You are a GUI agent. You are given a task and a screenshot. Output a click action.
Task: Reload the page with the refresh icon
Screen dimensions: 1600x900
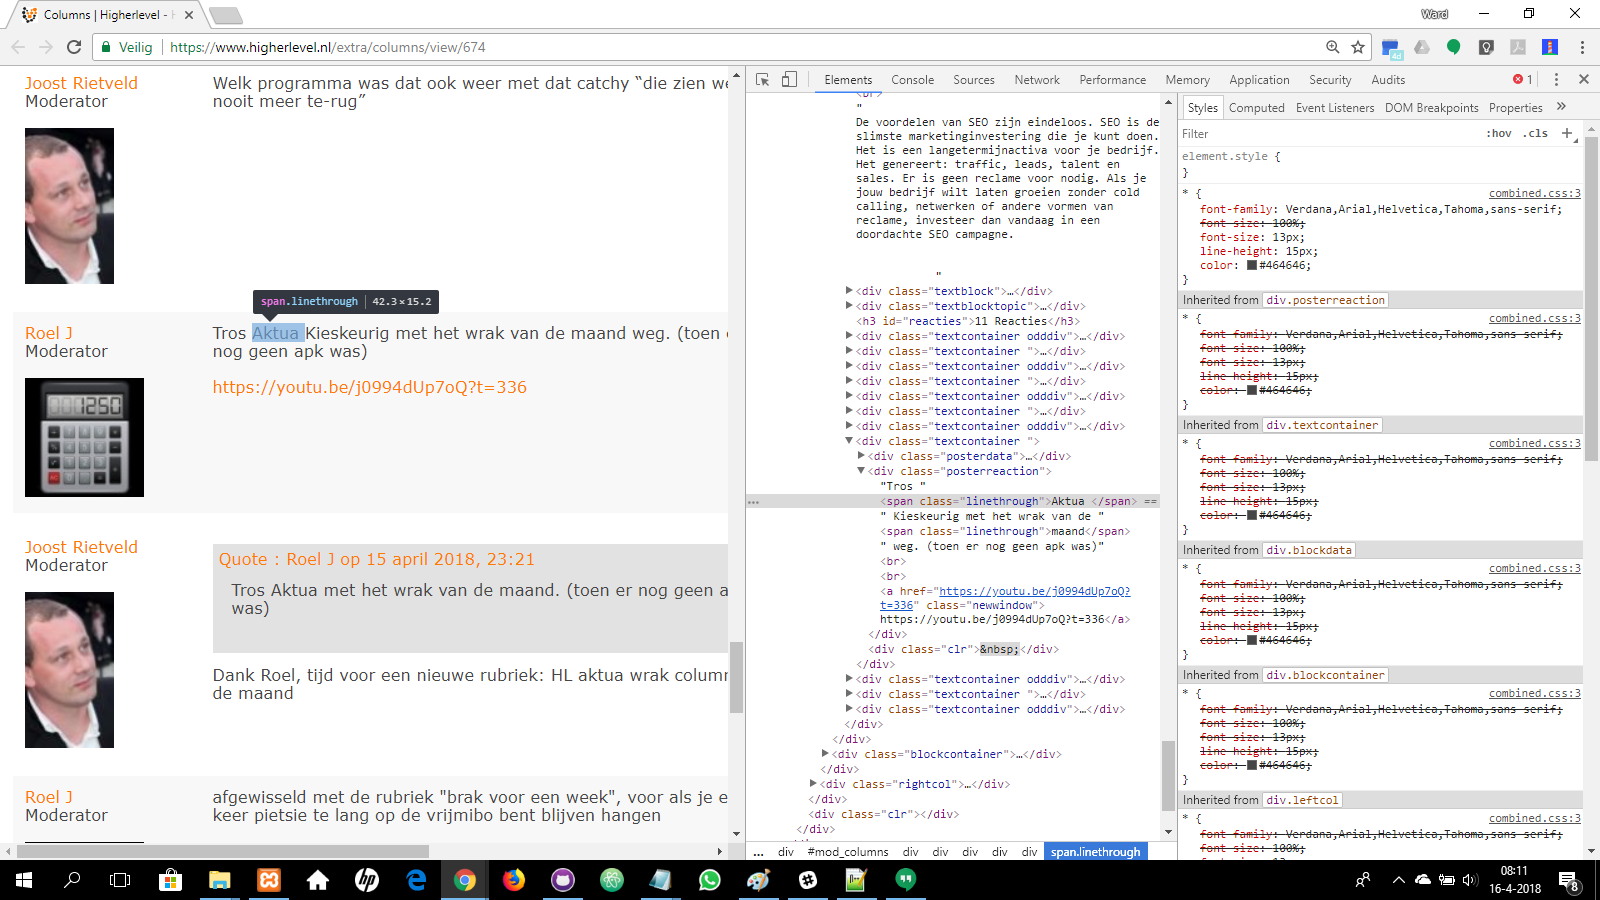tap(74, 47)
